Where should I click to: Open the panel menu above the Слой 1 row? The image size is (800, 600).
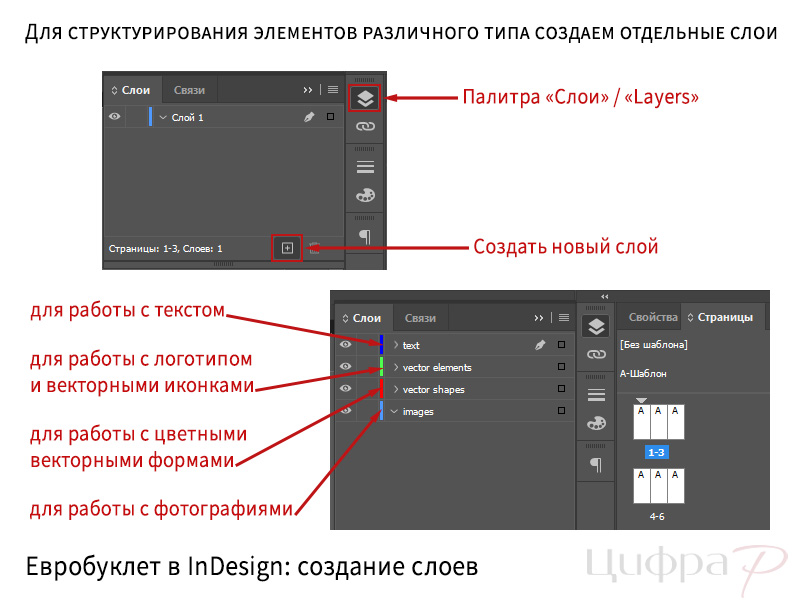(x=333, y=90)
